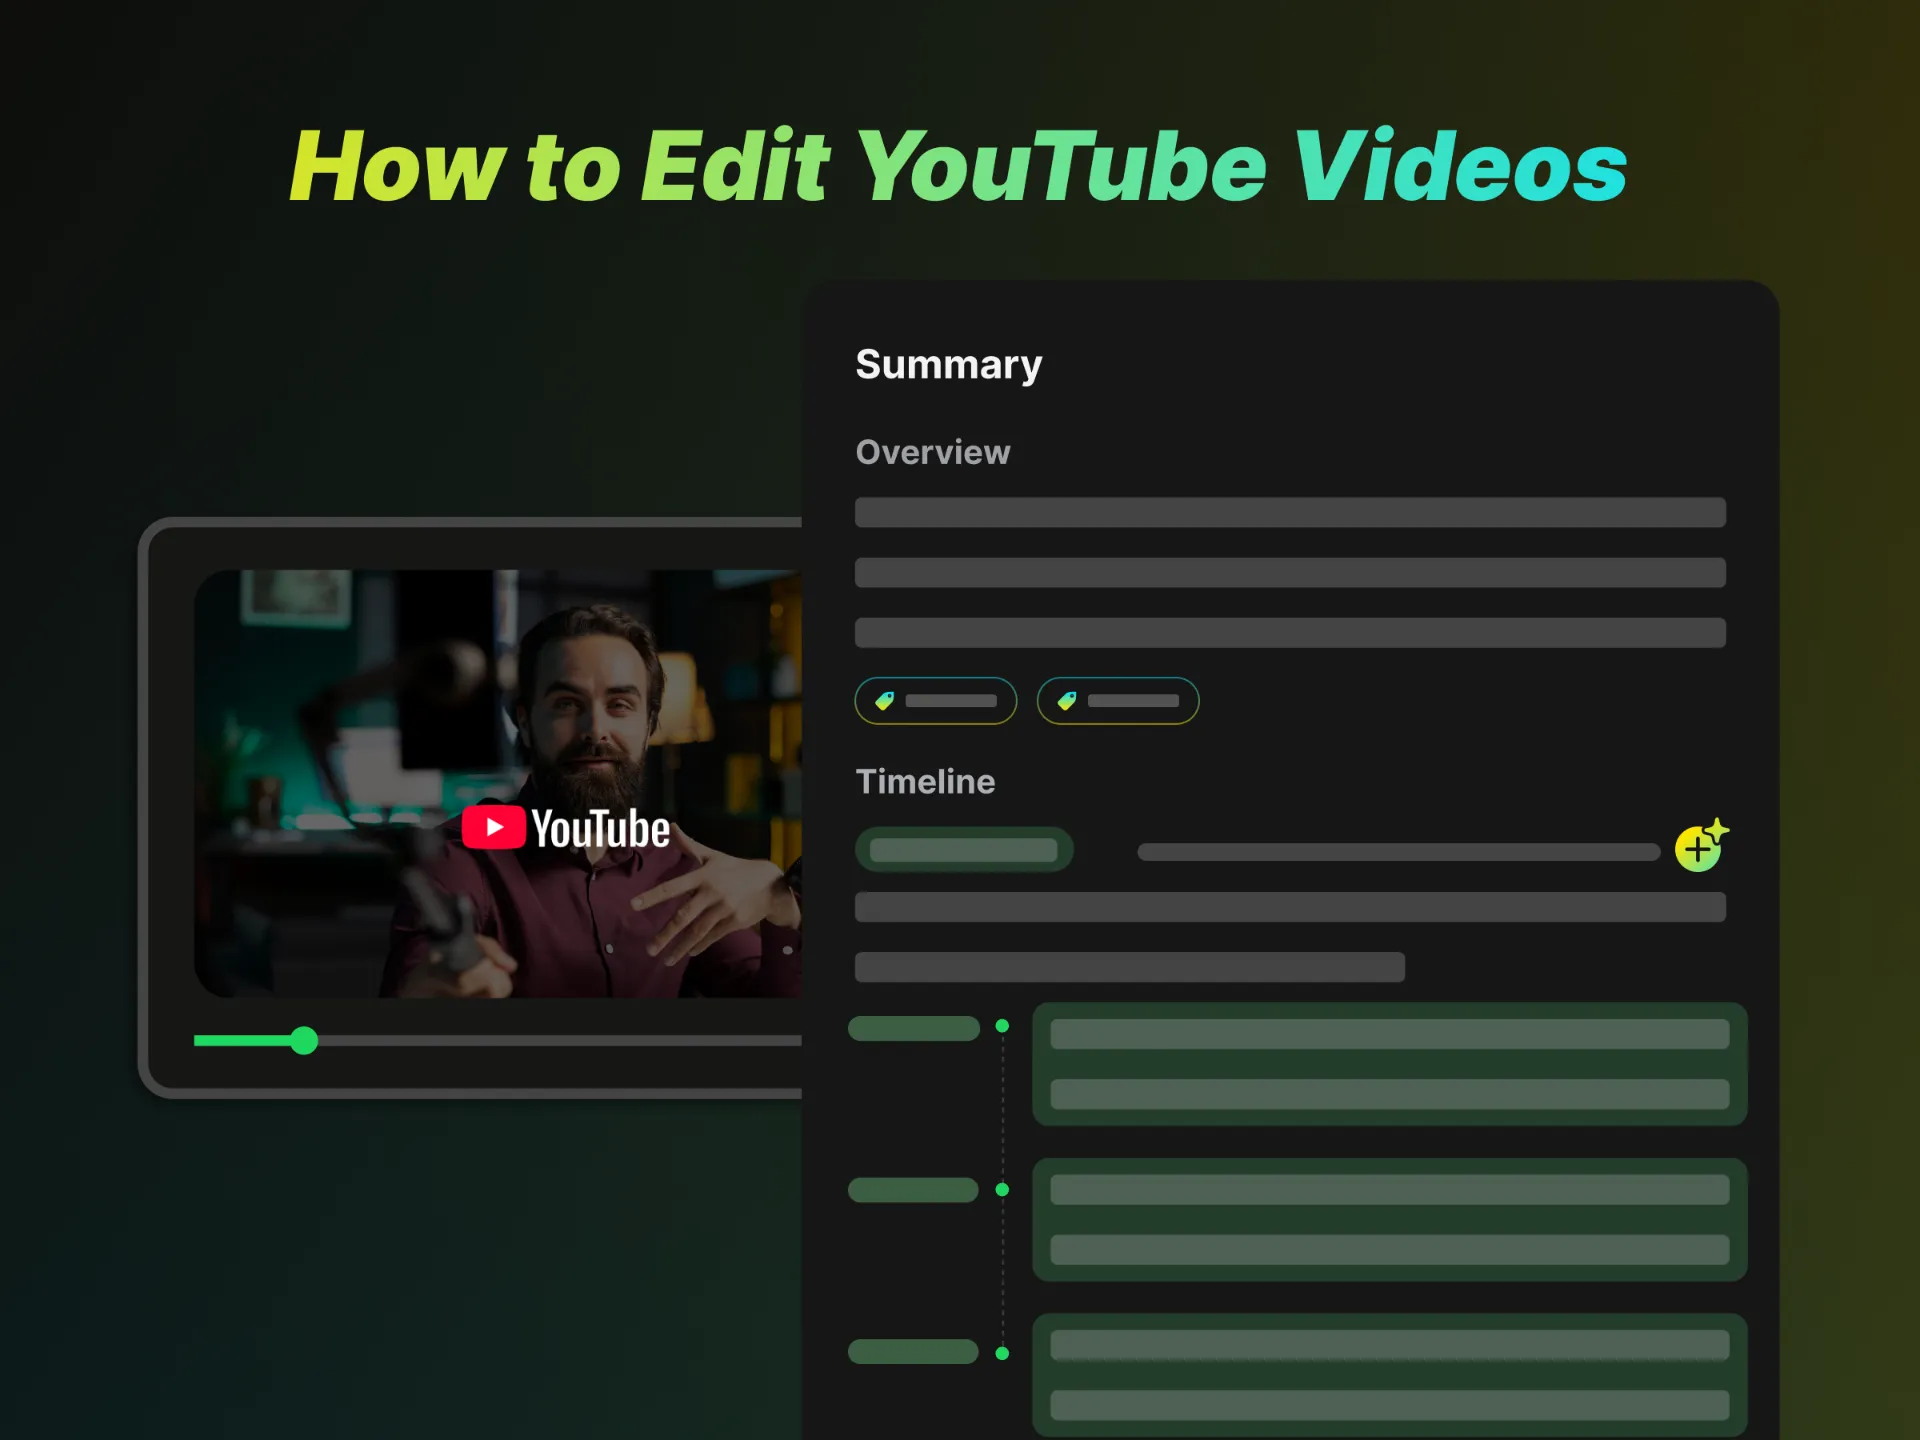Click the first yellow tag icon chip
The height and width of the screenshot is (1440, 1920).
[x=935, y=700]
